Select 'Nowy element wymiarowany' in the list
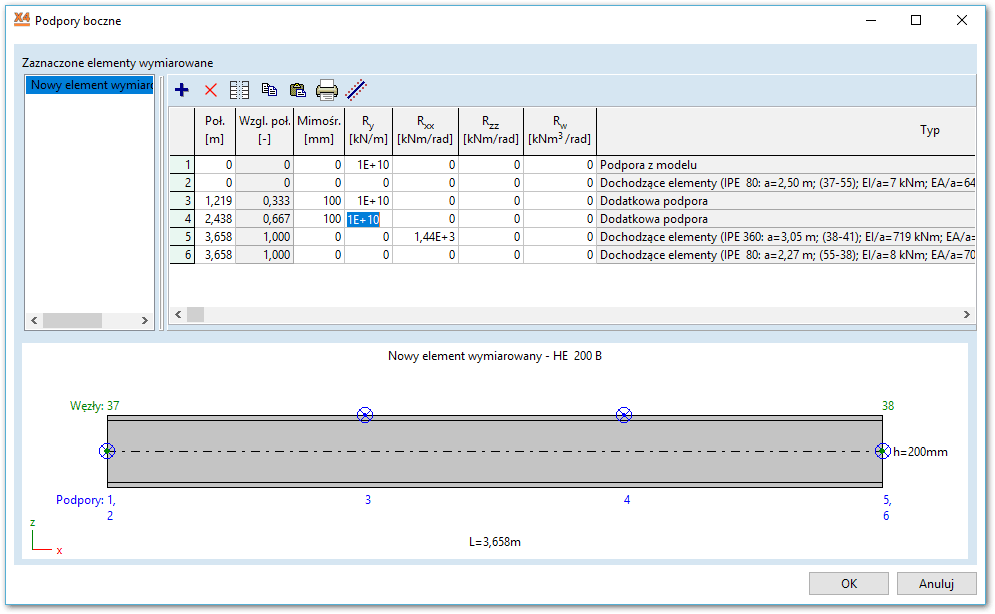 click(x=90, y=85)
